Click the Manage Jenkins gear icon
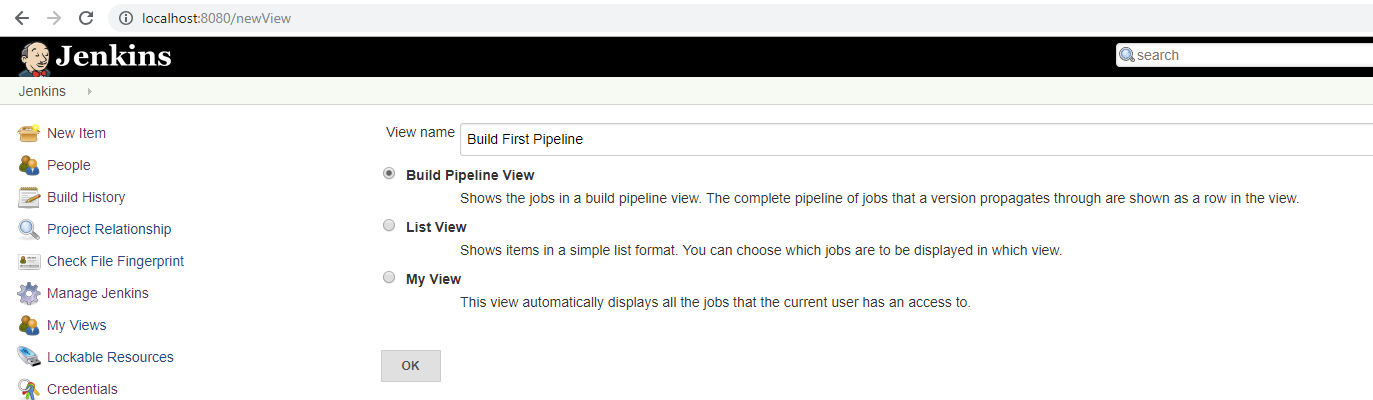The width and height of the screenshot is (1373, 400). coord(29,293)
